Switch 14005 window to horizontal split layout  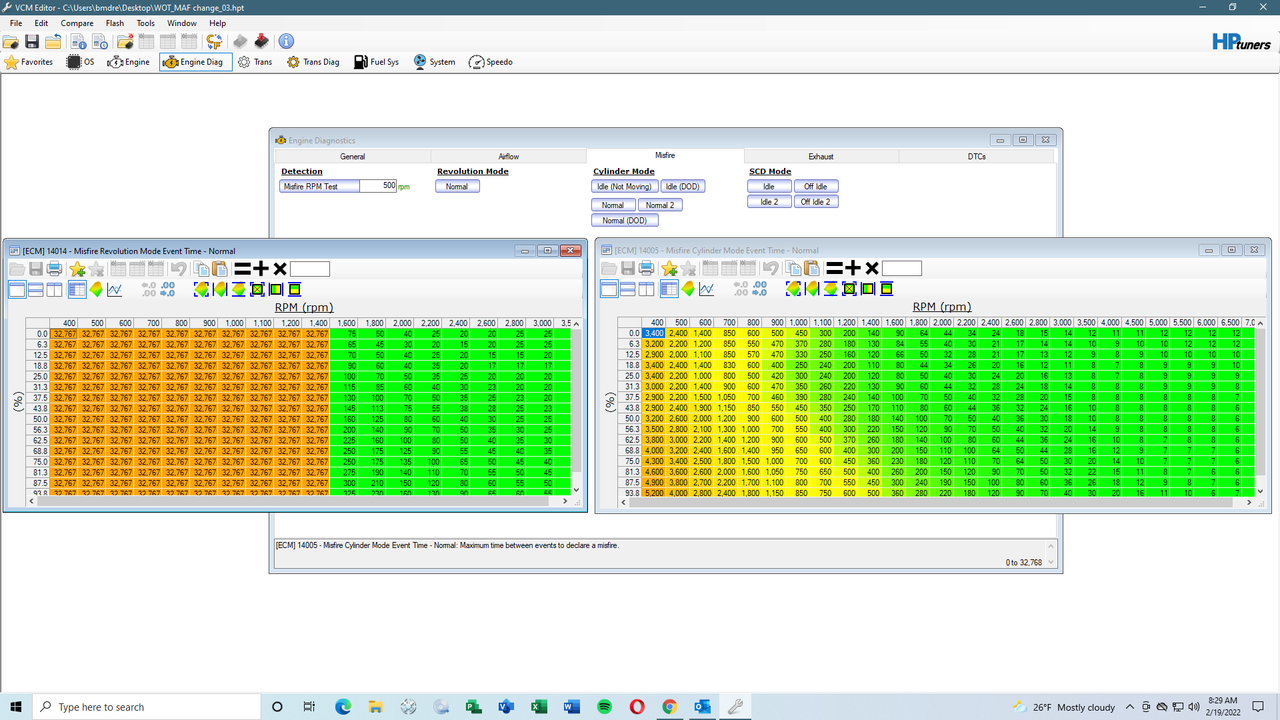click(x=628, y=289)
